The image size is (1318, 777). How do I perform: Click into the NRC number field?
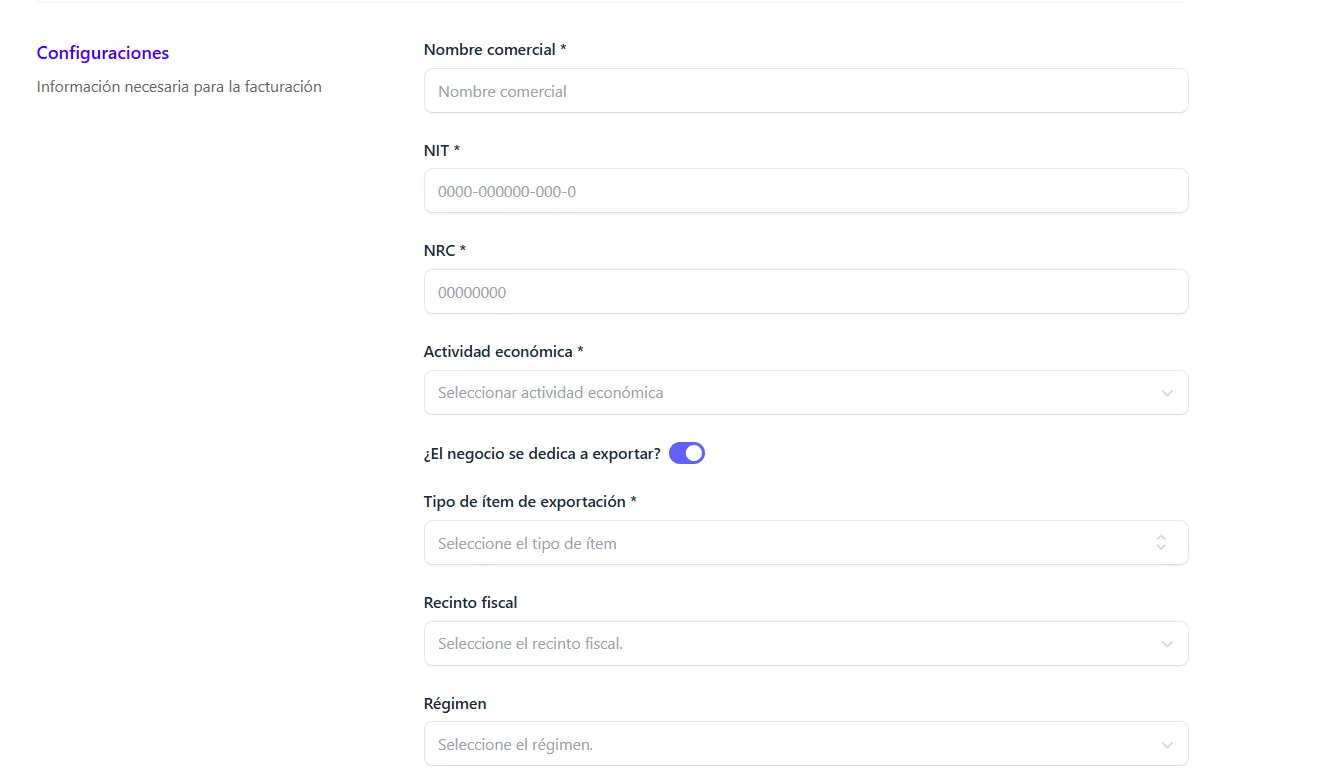tap(805, 292)
